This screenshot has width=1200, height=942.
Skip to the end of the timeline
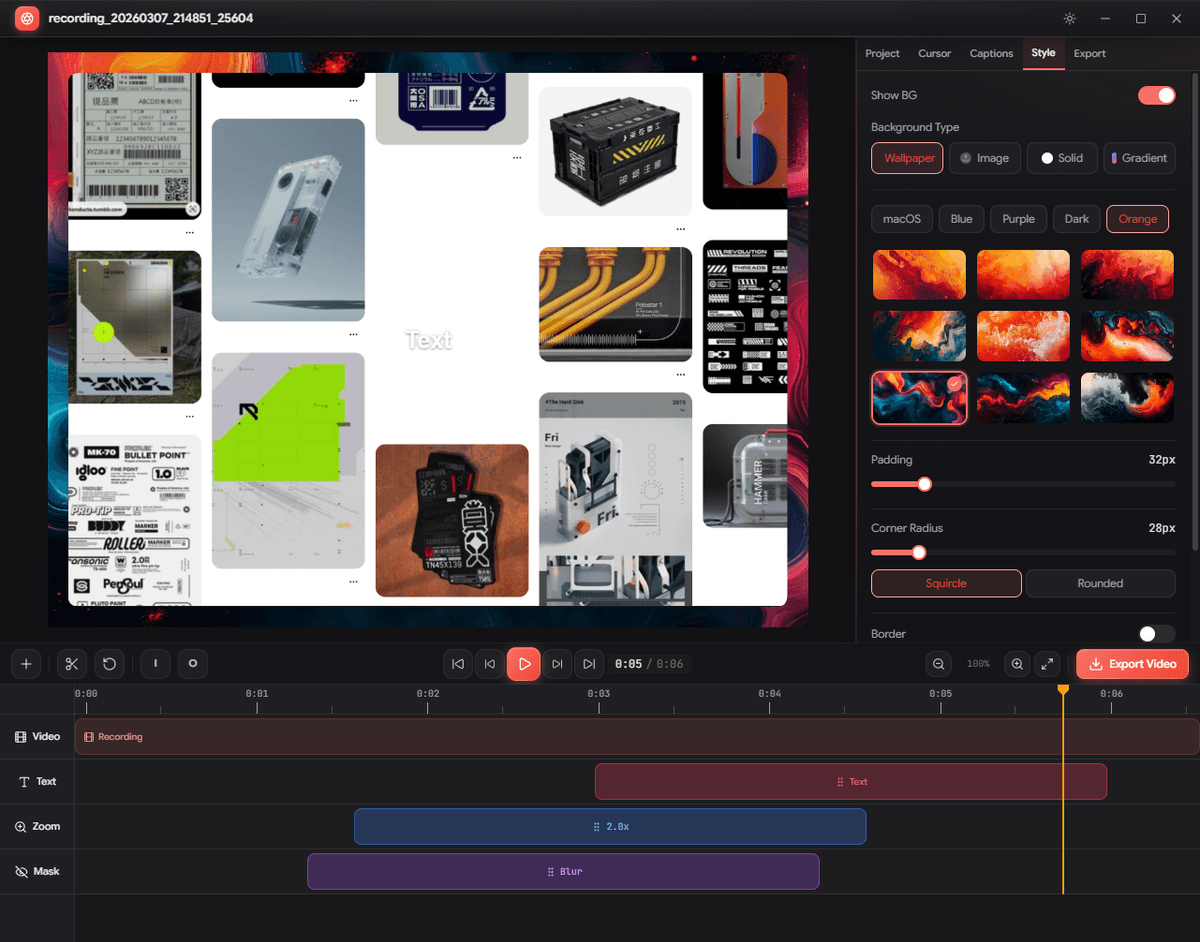tap(589, 663)
